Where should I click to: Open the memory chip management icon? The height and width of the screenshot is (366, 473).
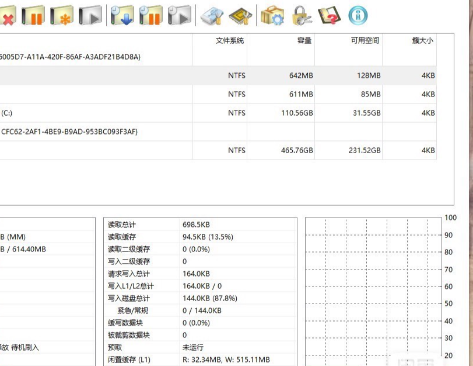pyautogui.click(x=240, y=16)
